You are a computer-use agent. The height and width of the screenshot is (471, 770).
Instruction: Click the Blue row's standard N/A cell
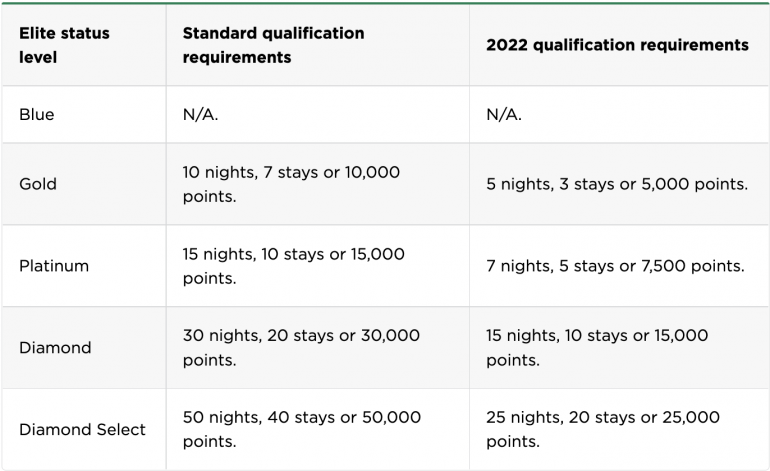tap(200, 114)
